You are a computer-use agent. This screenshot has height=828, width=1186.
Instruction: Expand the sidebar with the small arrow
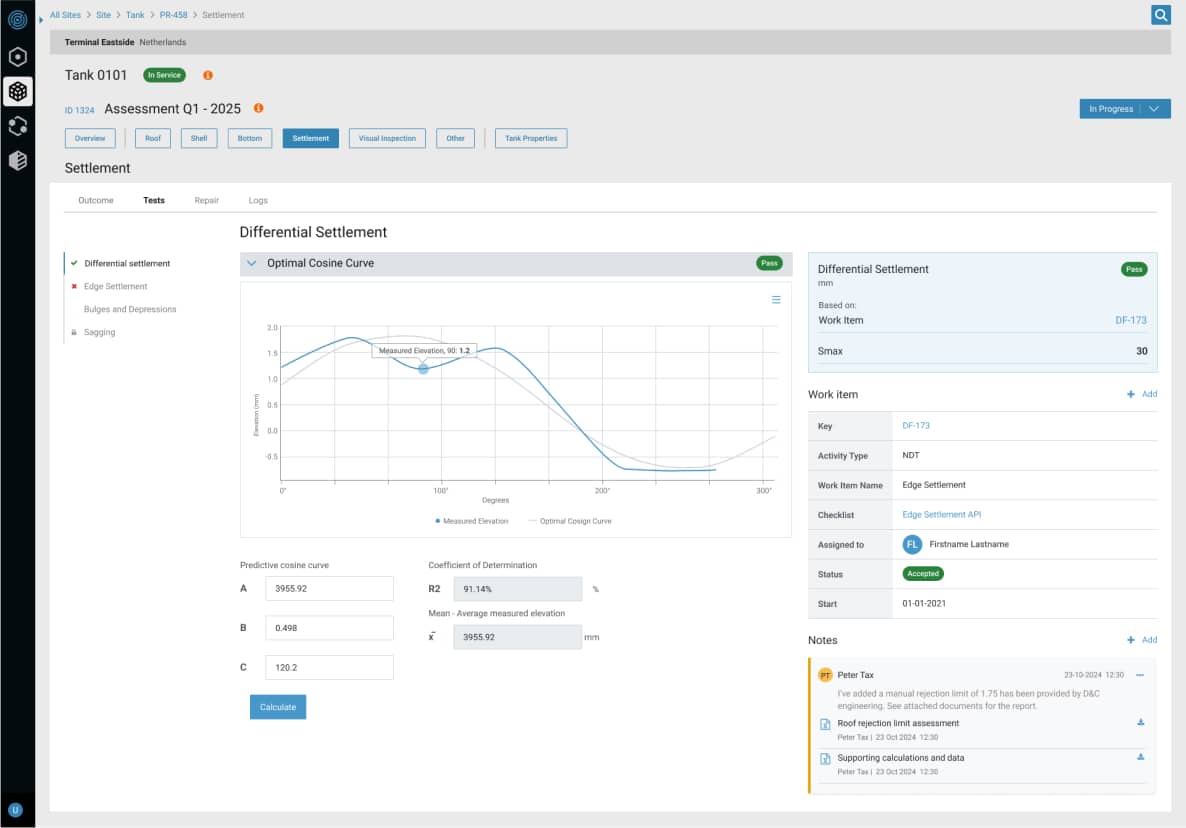pos(41,20)
